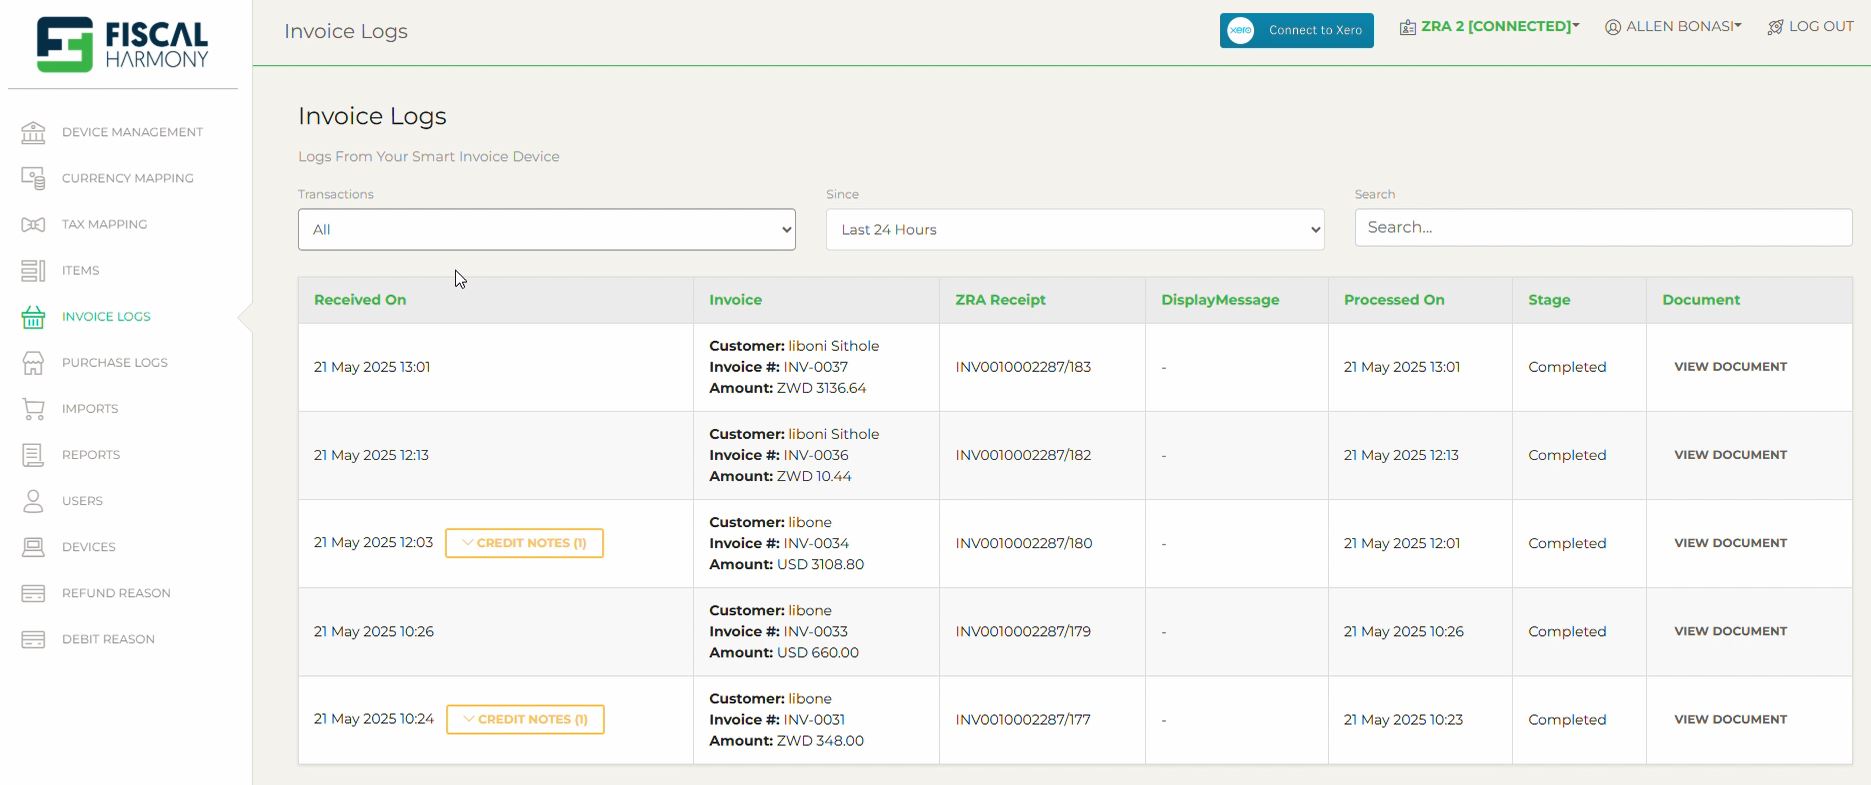Open Purchase Logs from sidebar
The width and height of the screenshot is (1871, 785).
115,362
